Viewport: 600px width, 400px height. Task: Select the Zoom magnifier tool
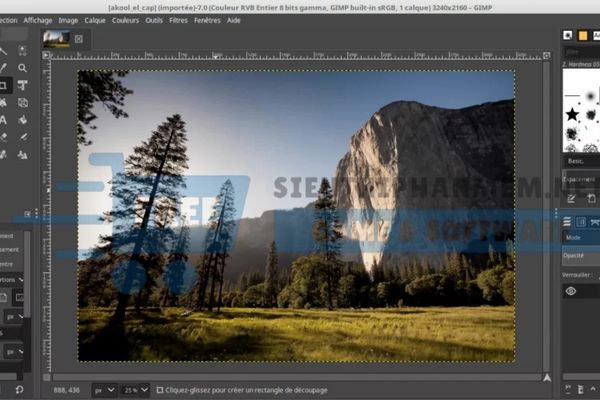pos(22,68)
